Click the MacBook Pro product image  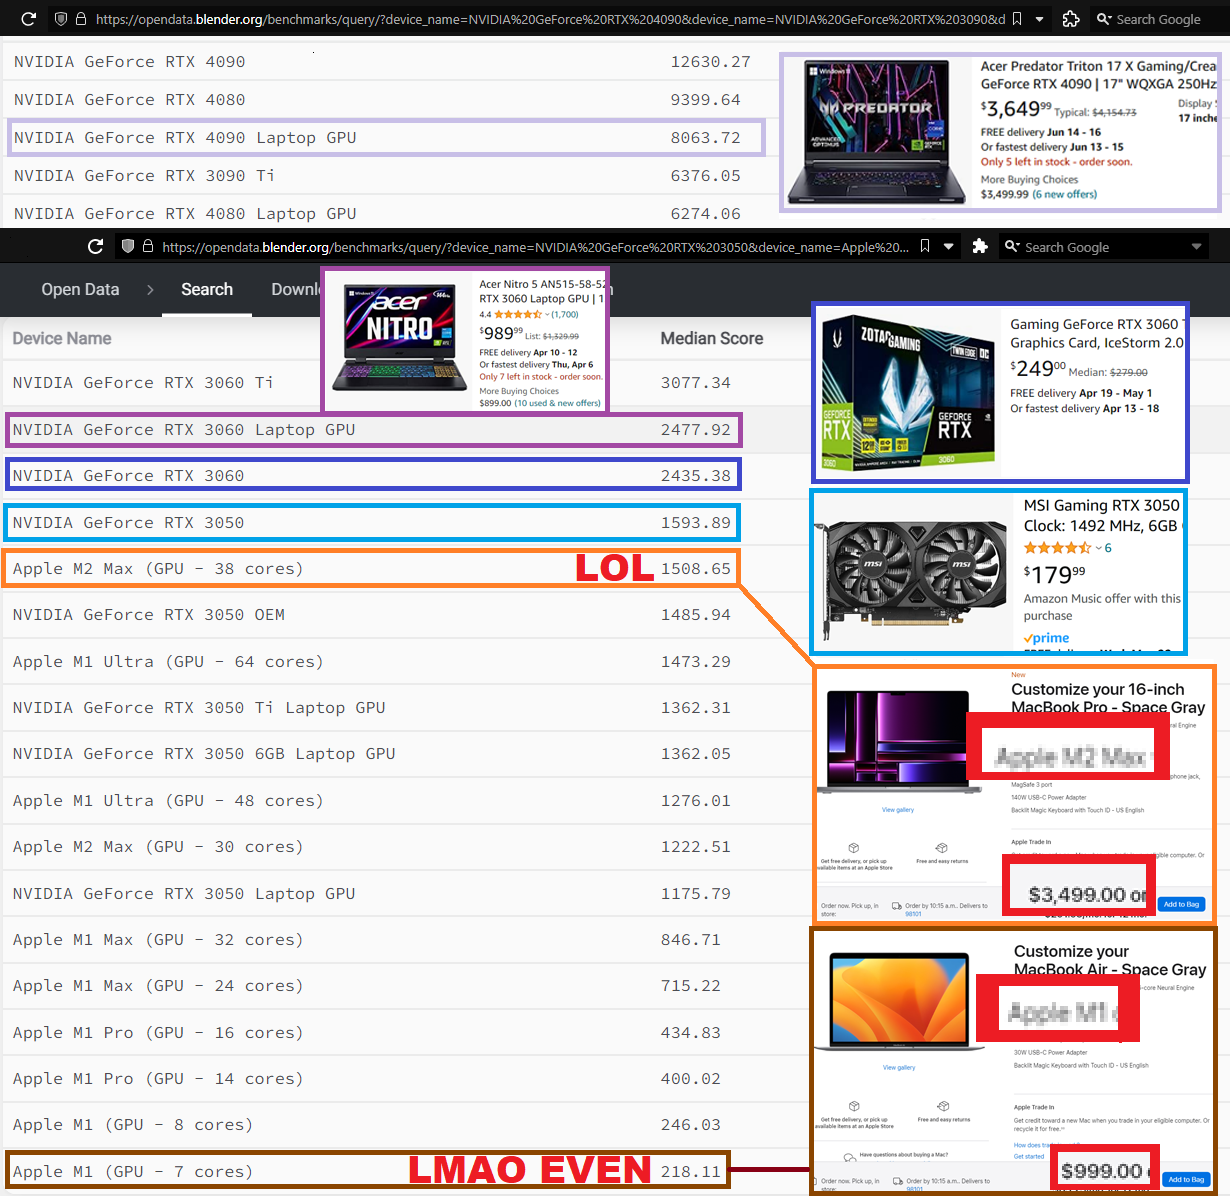click(899, 741)
